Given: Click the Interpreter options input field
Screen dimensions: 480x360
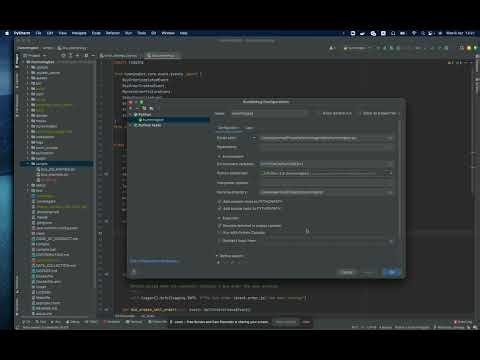Looking at the screenshot, I should pos(326,183).
